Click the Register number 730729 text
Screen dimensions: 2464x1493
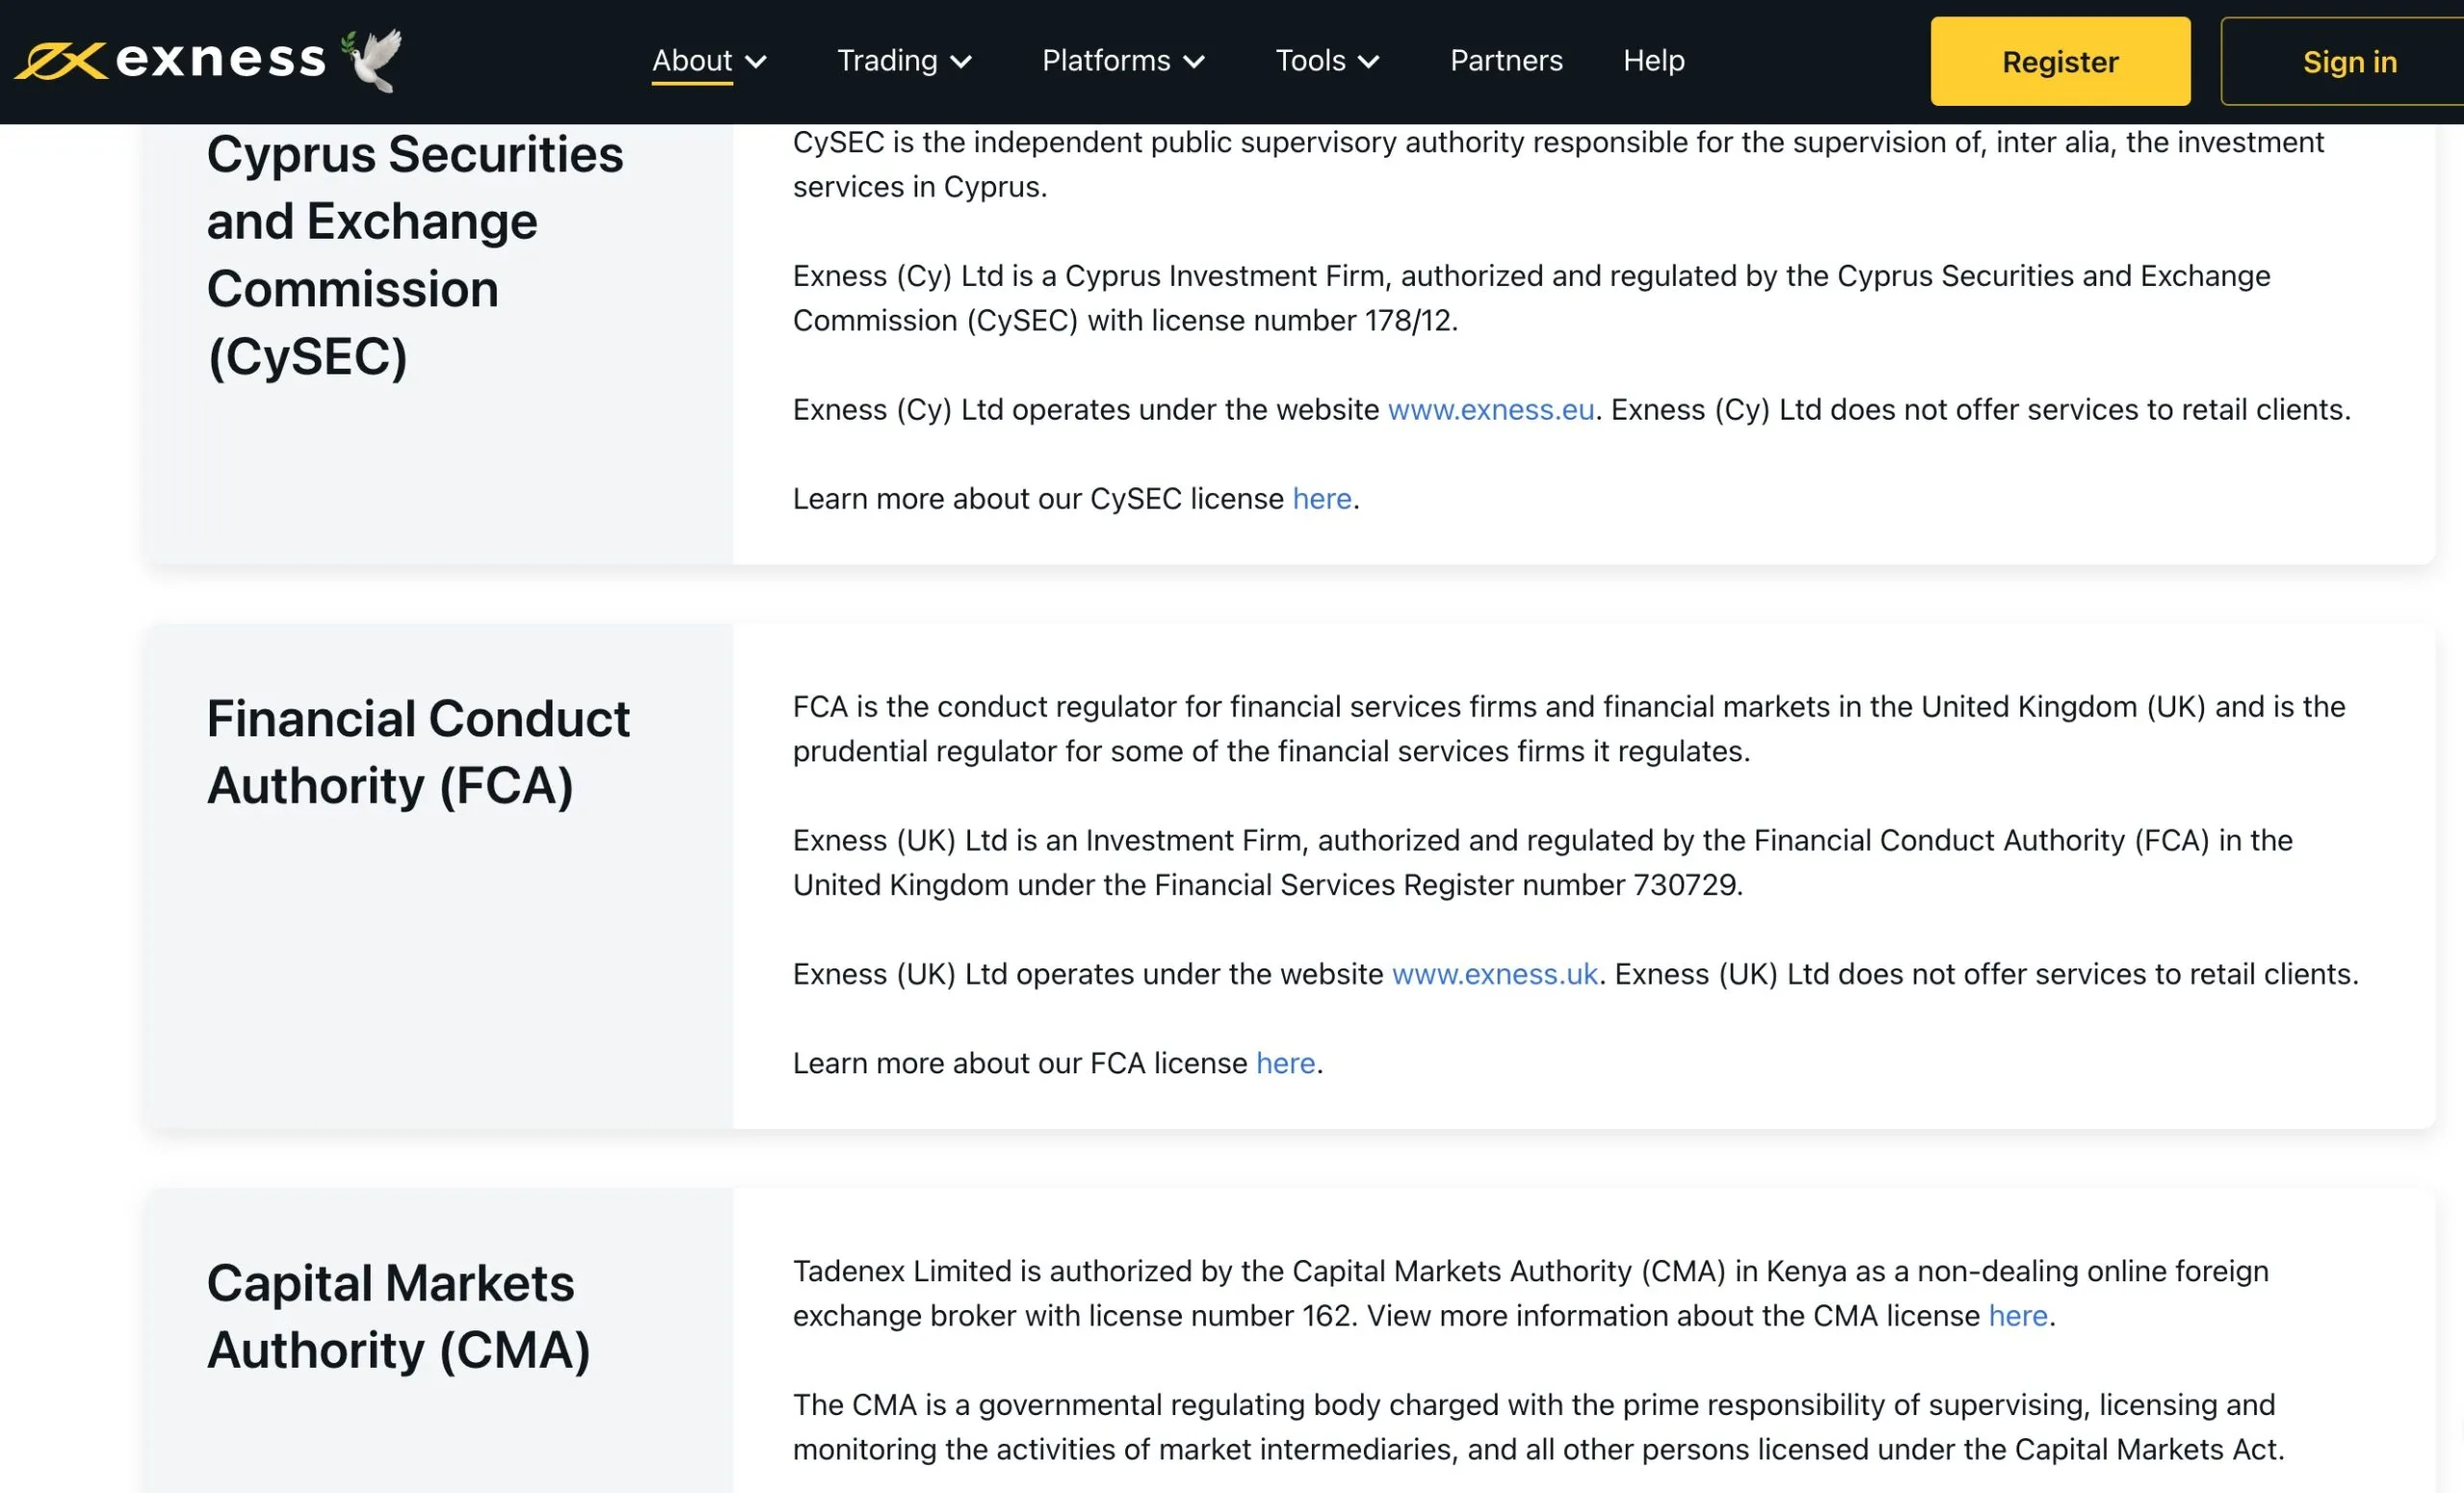coord(1571,885)
